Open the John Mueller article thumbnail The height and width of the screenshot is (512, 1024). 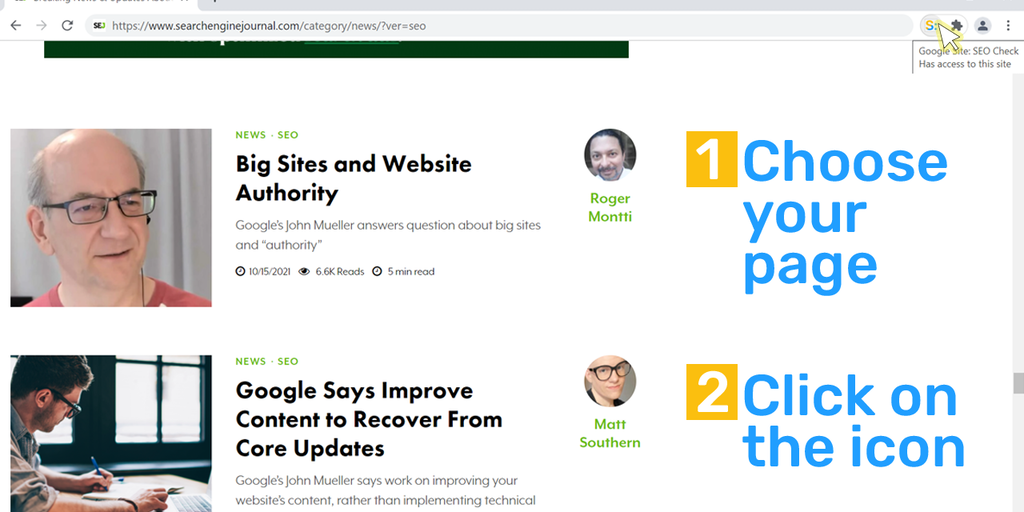pos(111,217)
